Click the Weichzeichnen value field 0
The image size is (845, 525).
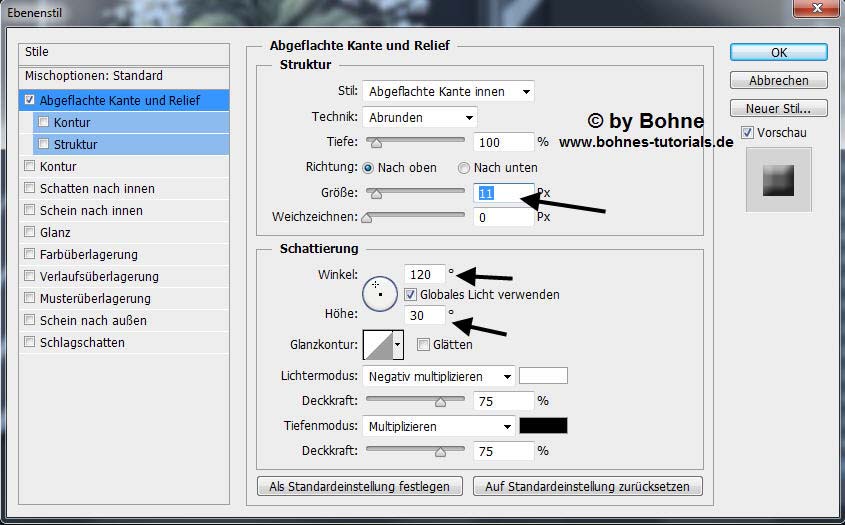pyautogui.click(x=503, y=217)
